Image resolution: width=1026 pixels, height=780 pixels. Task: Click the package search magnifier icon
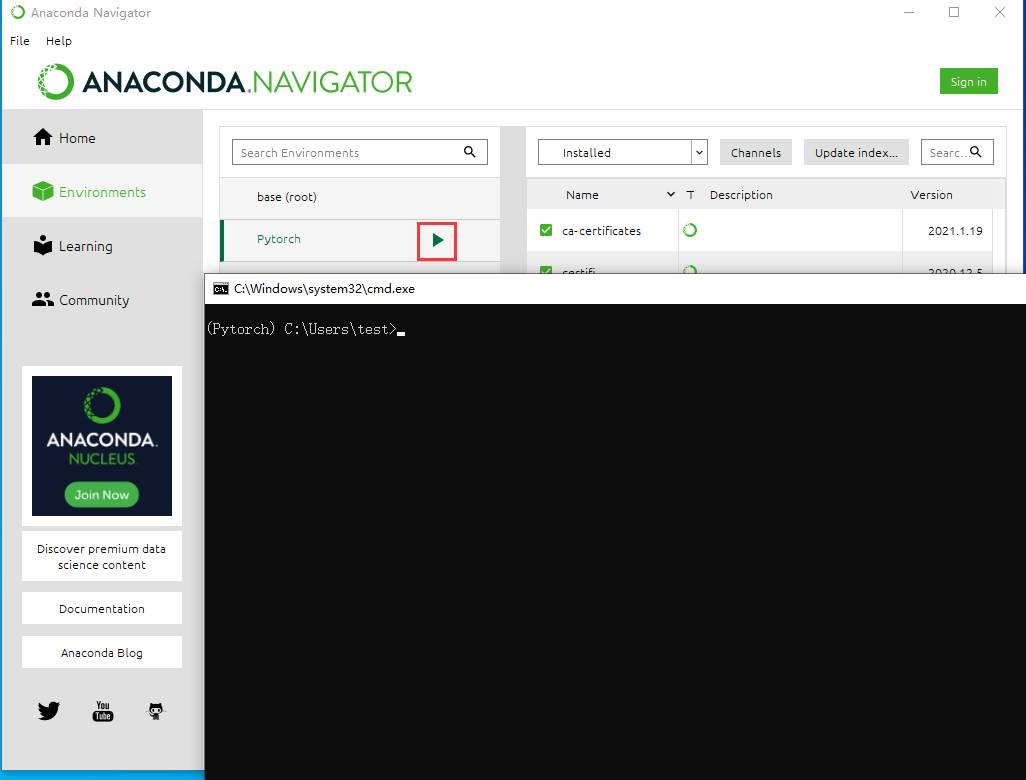point(976,152)
